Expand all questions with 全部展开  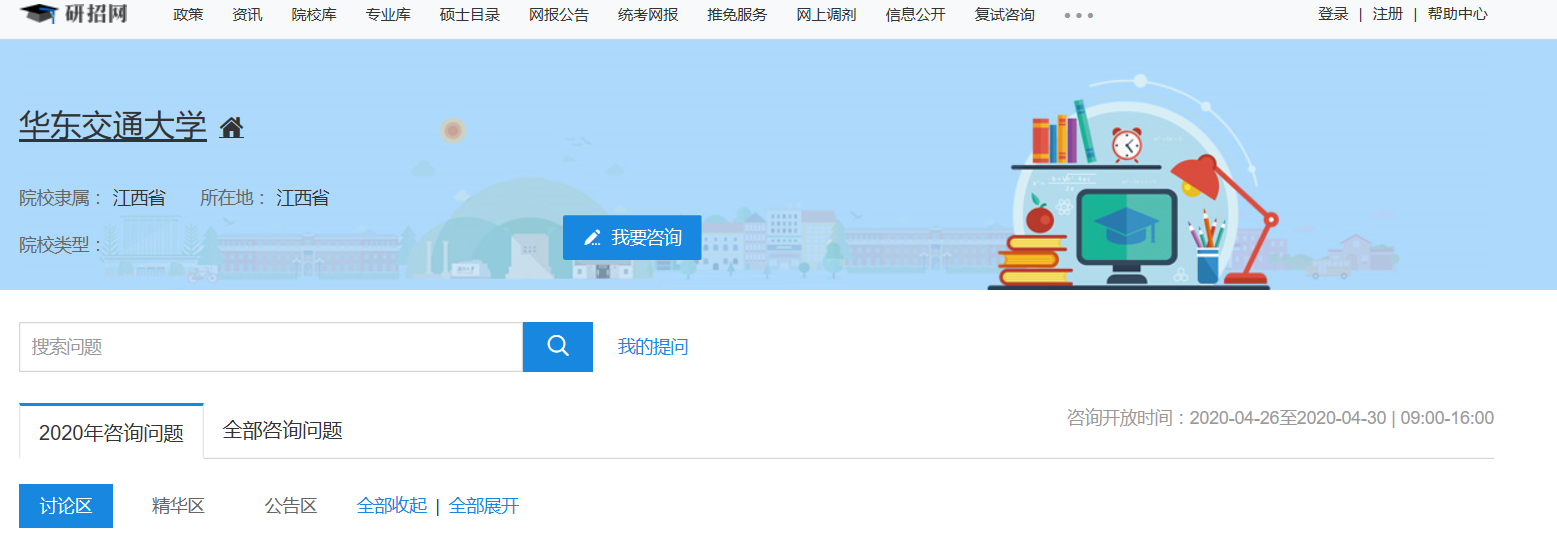(484, 506)
